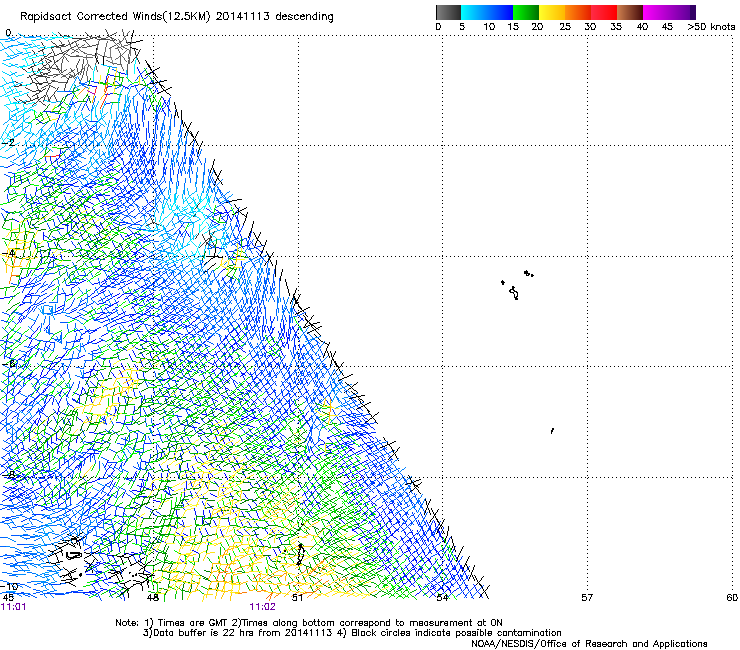Screen dimensions: 740x650
Task: Click the island cluster east of longitude 54
Action: click(517, 285)
